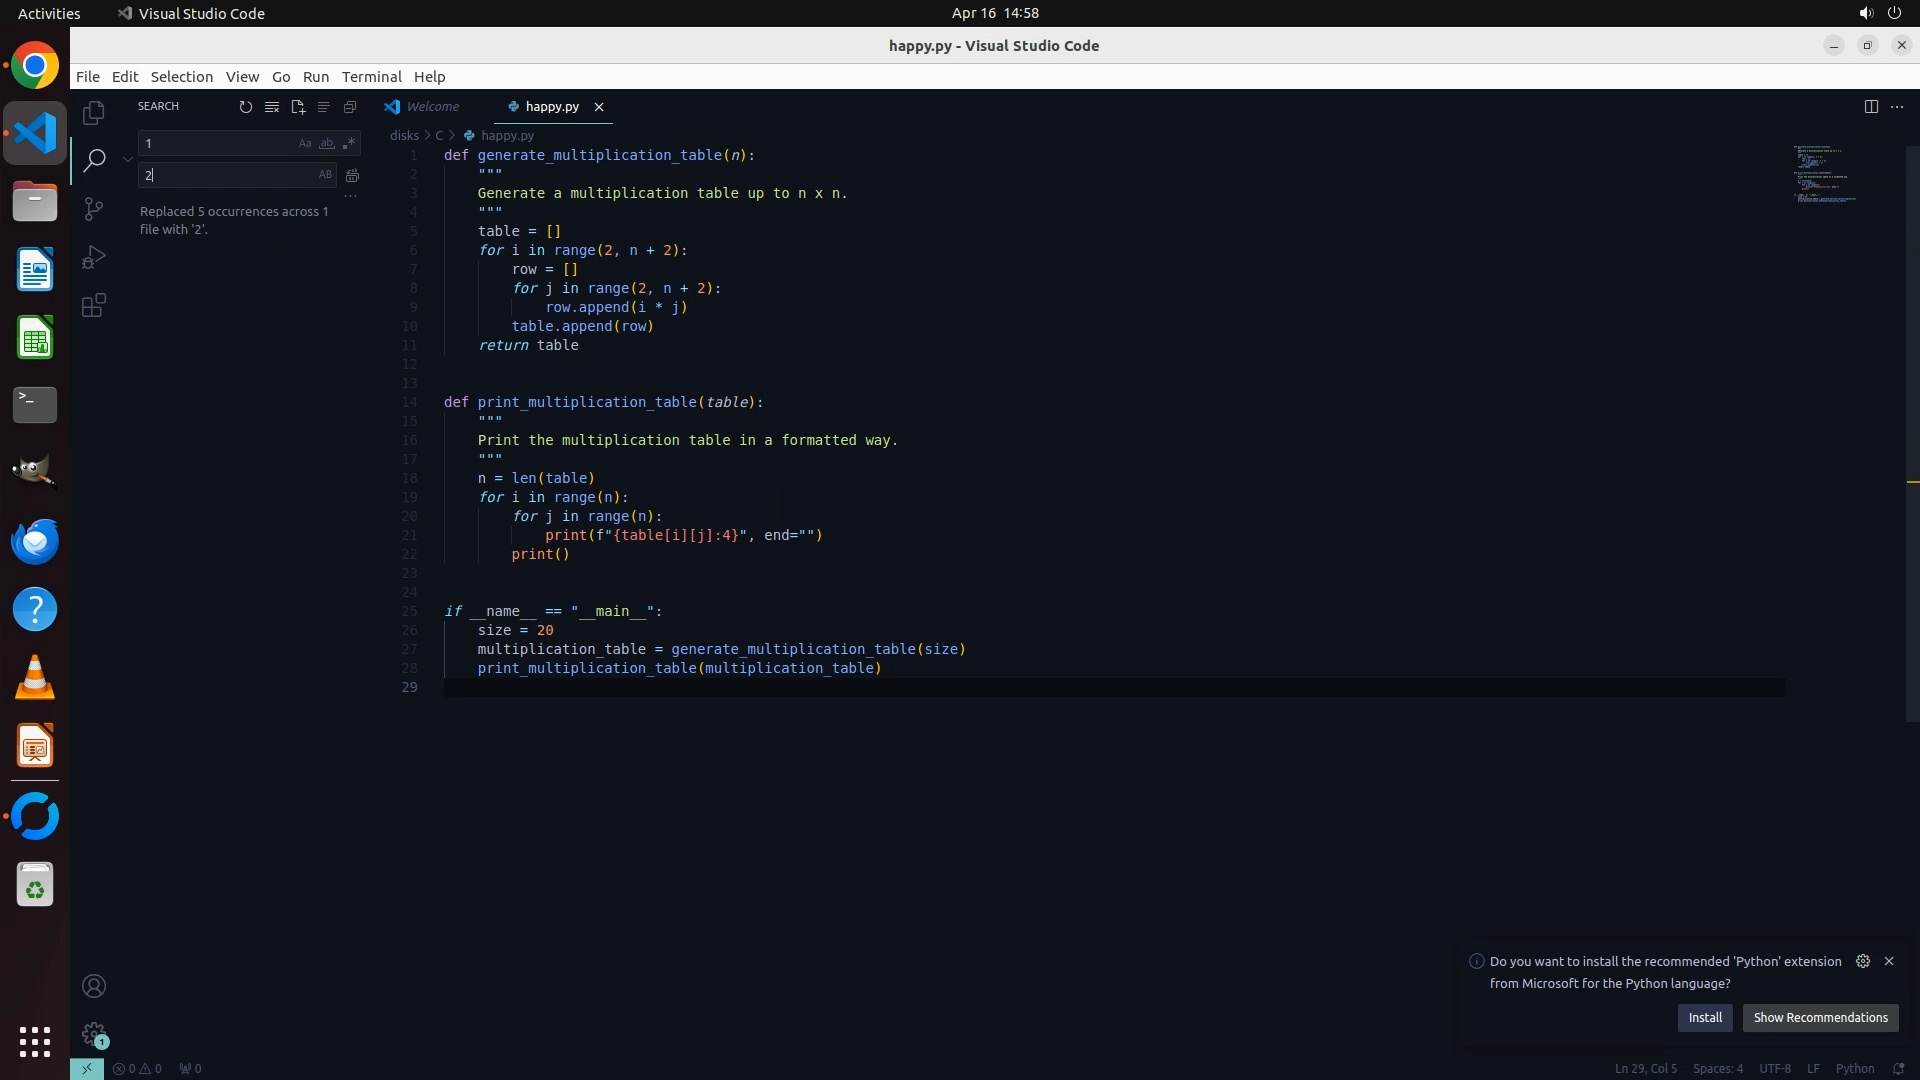
Task: Open the Terminal menu
Action: 371,77
